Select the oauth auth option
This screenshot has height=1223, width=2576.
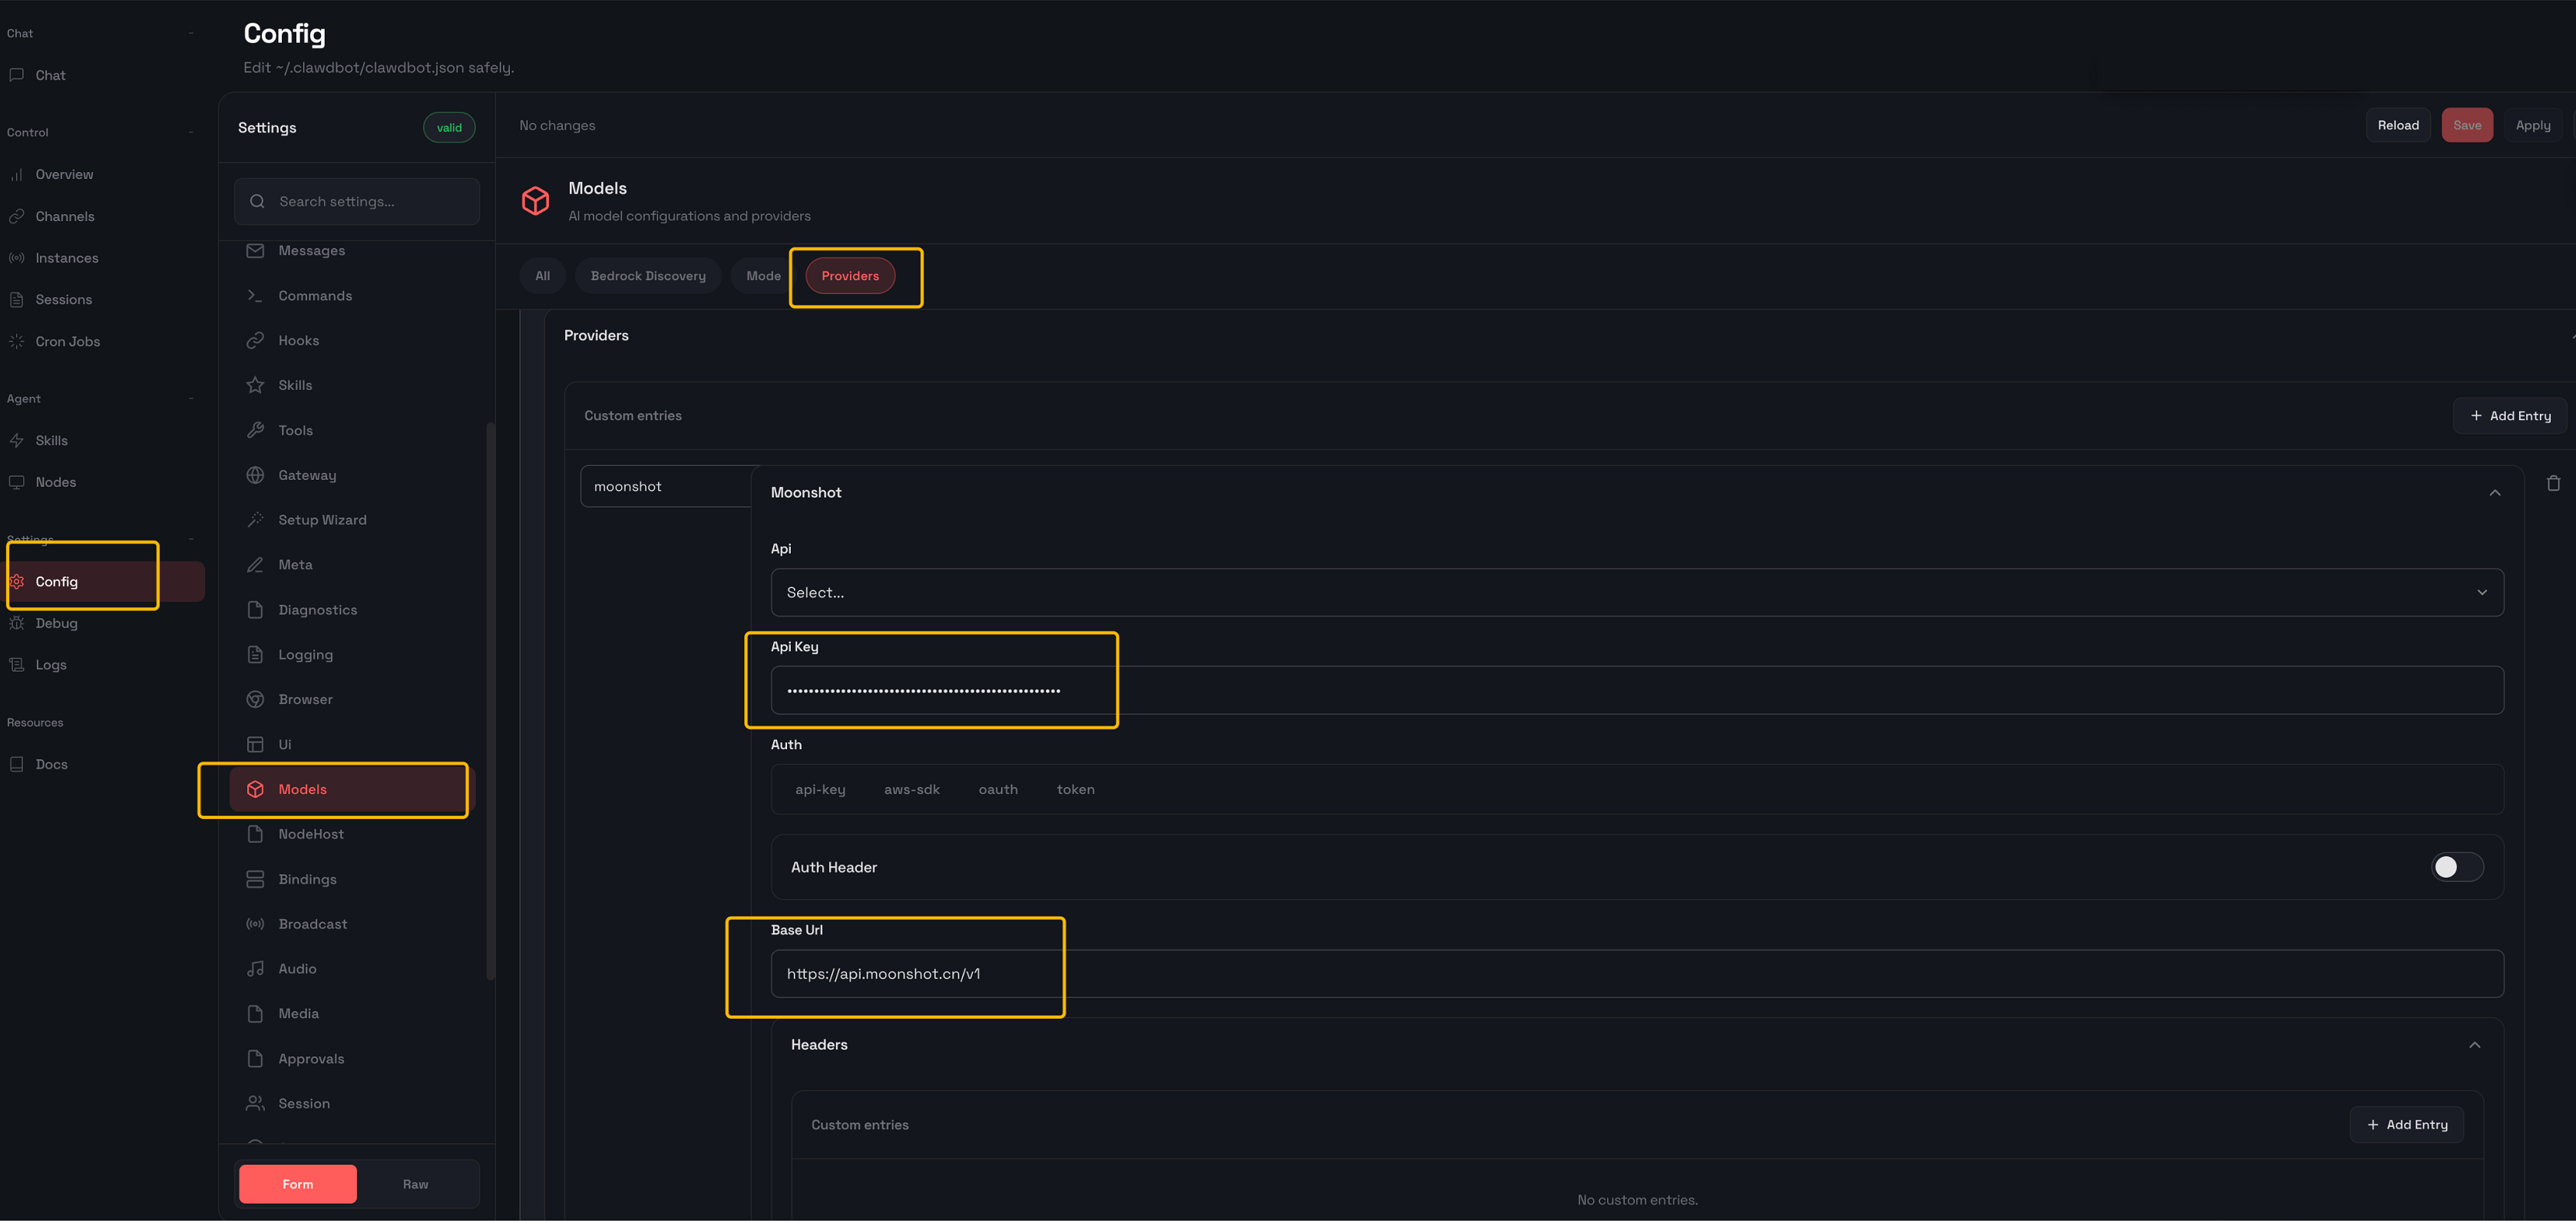click(x=997, y=790)
